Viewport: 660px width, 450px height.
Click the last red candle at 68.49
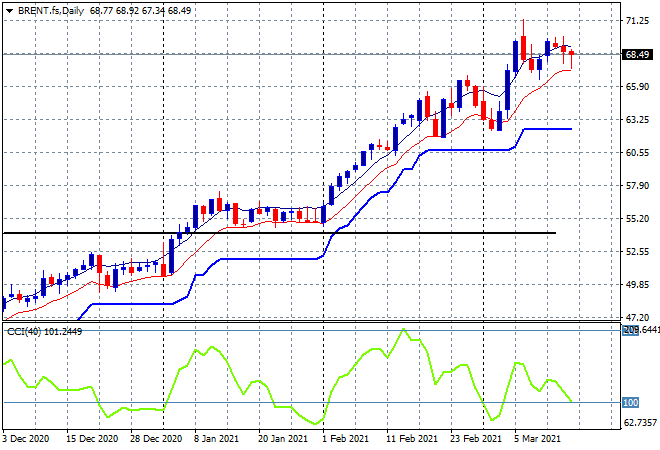[x=572, y=53]
